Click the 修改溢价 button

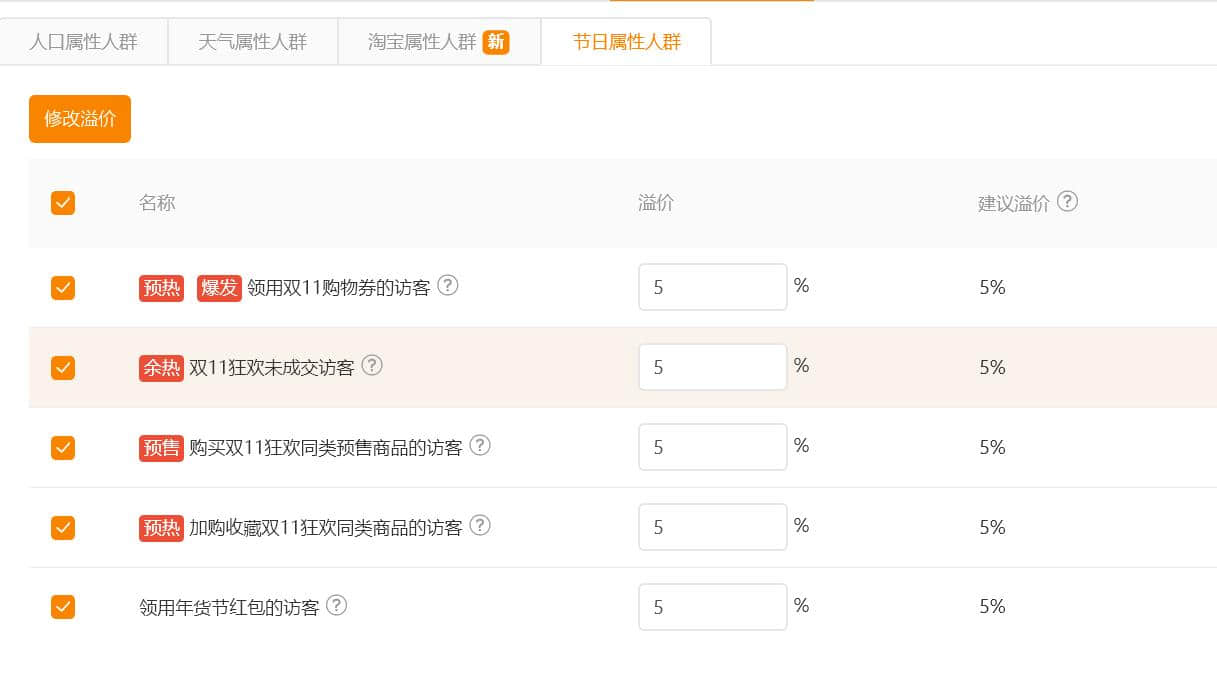(80, 119)
